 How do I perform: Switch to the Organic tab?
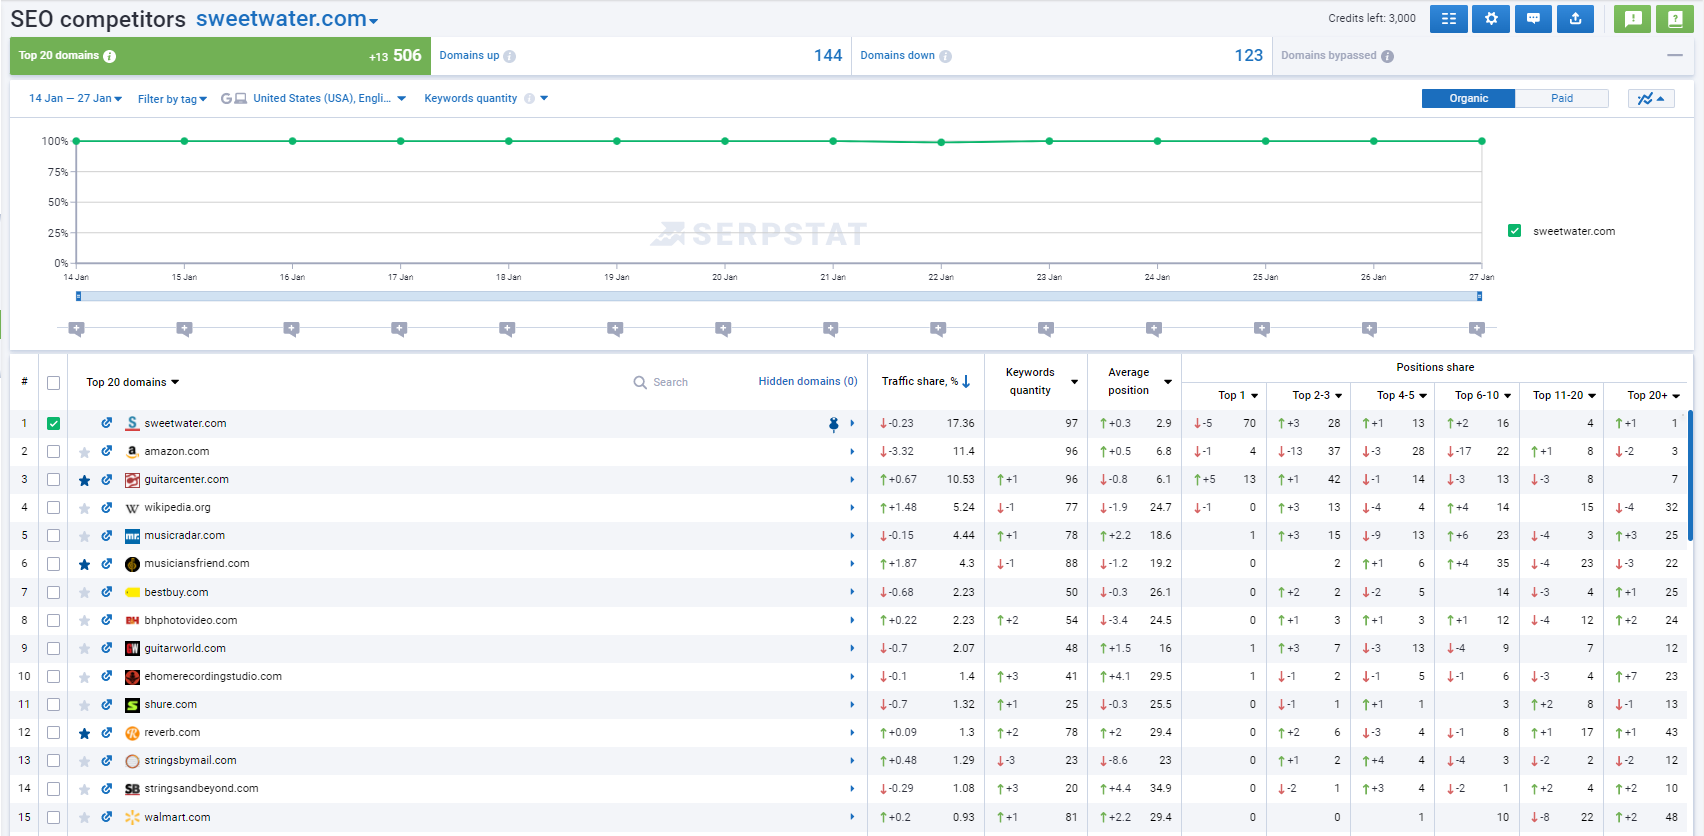click(1468, 98)
